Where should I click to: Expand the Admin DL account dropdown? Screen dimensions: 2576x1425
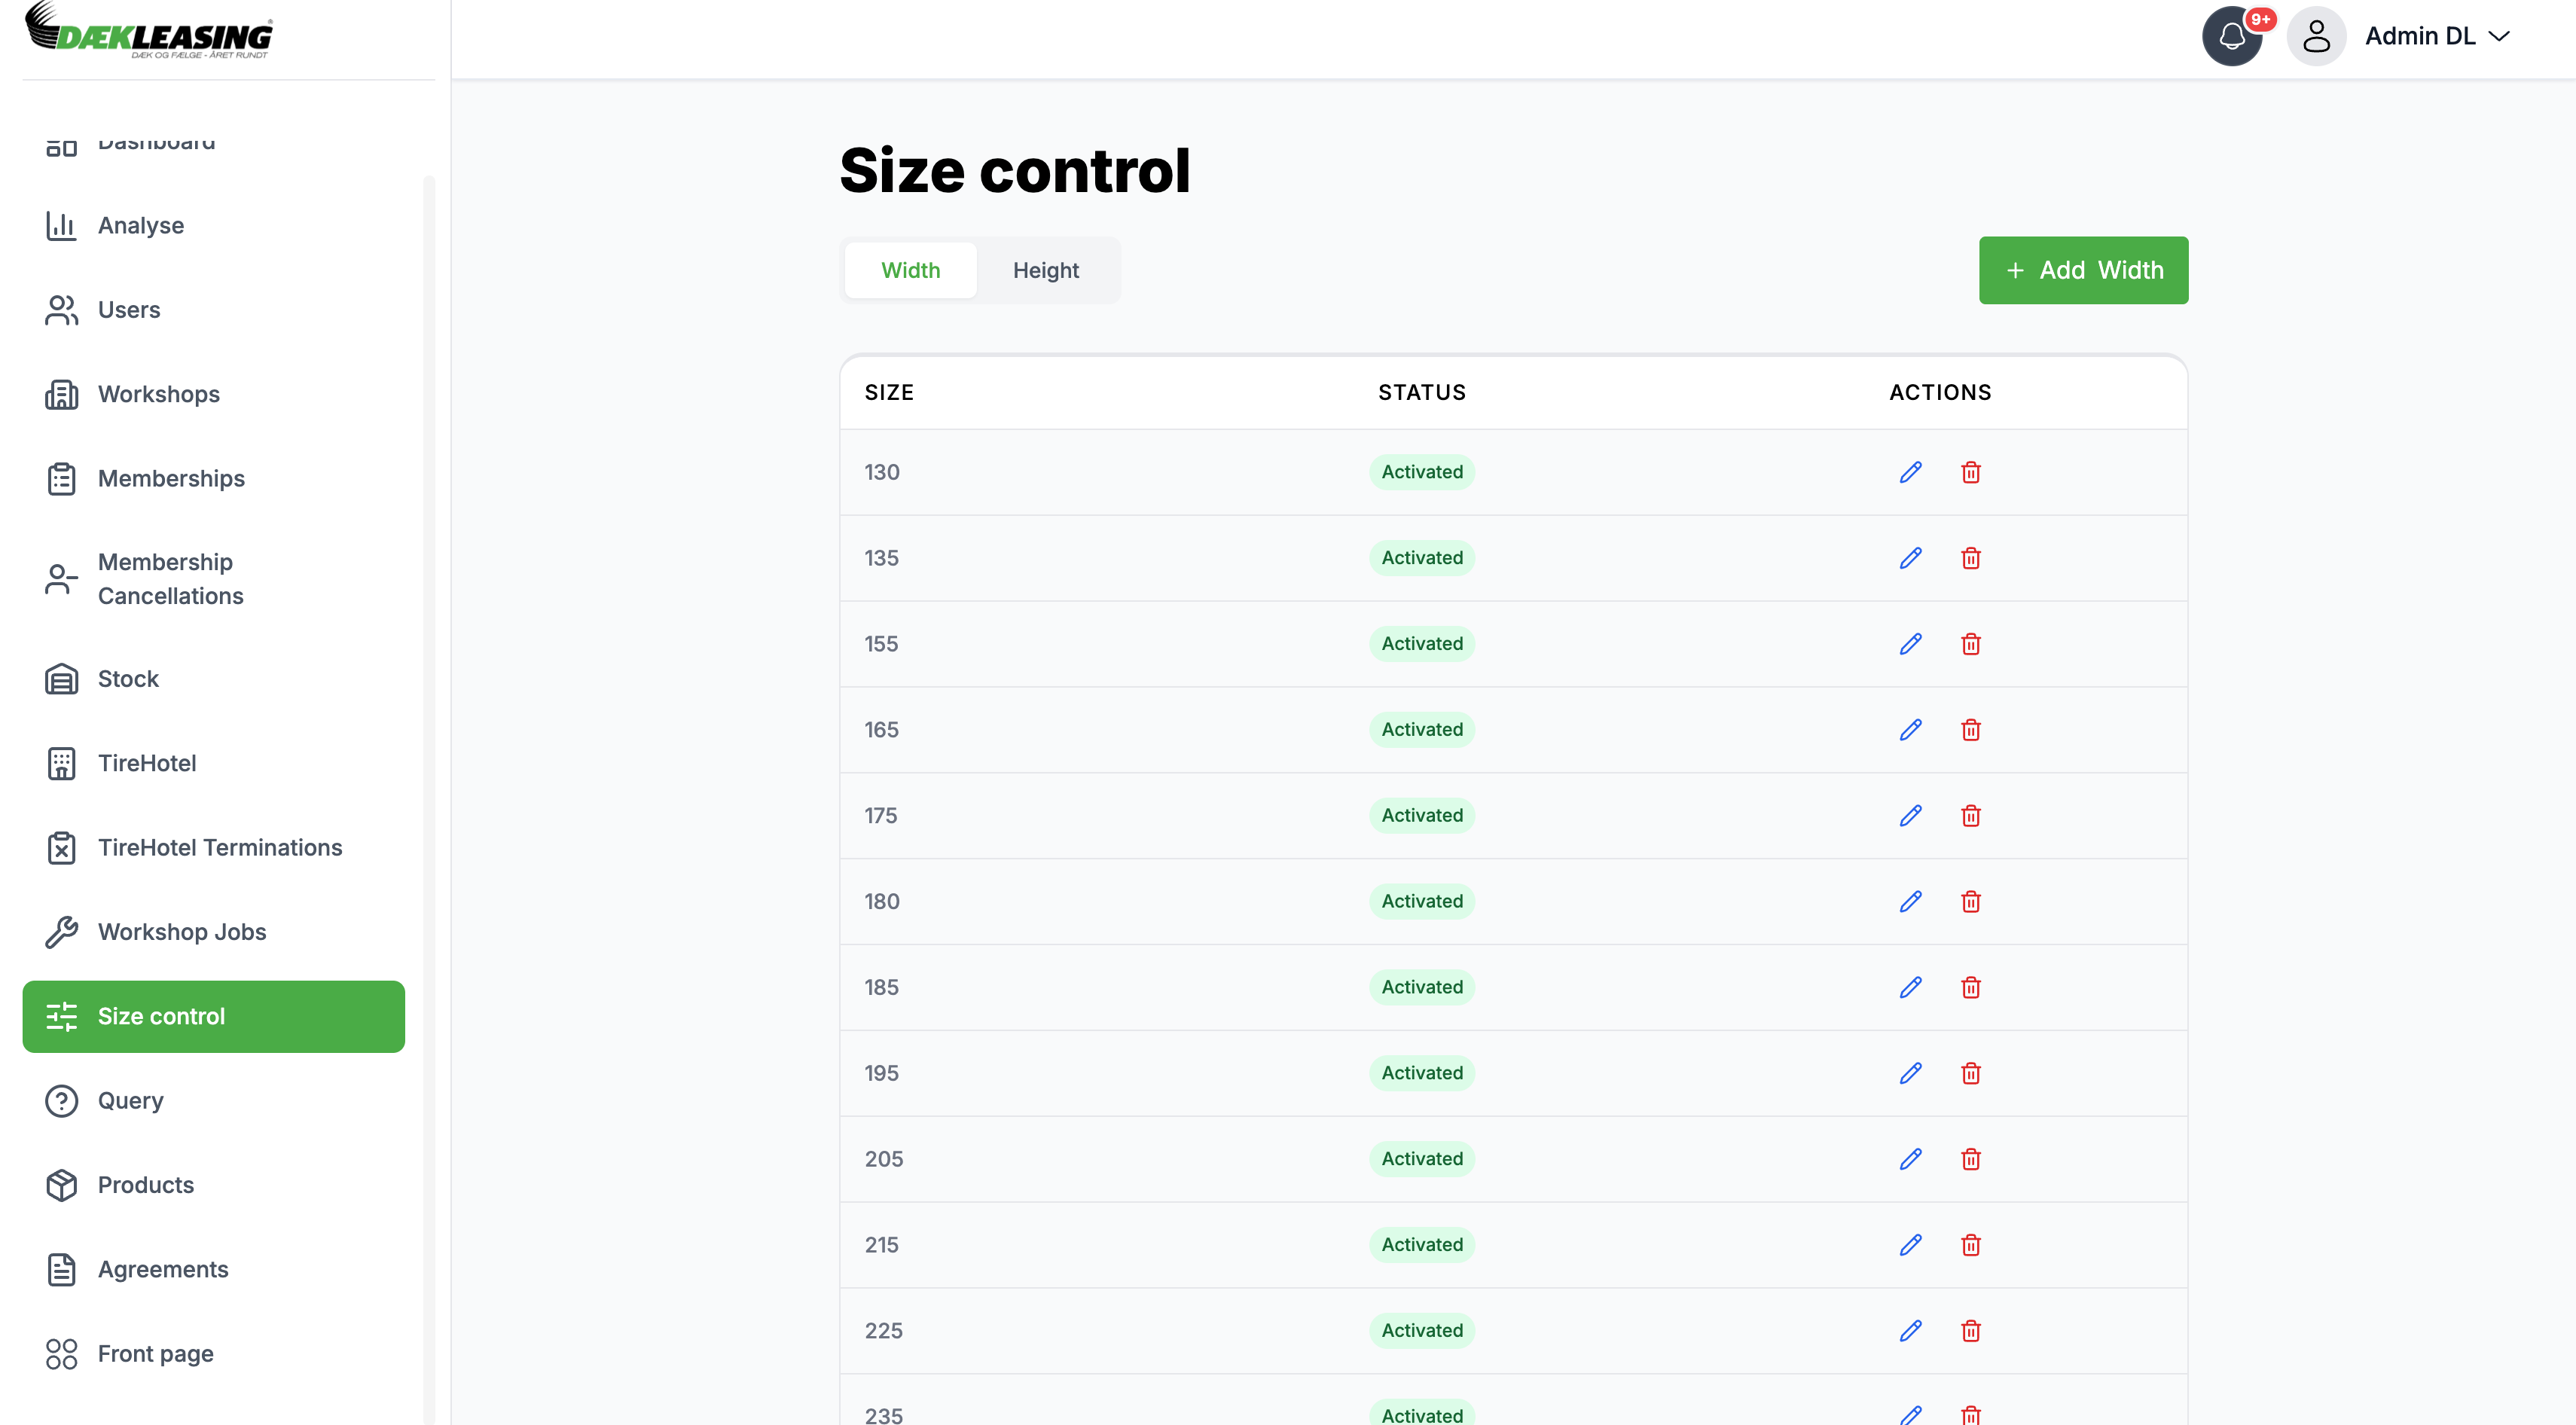[x=2438, y=36]
